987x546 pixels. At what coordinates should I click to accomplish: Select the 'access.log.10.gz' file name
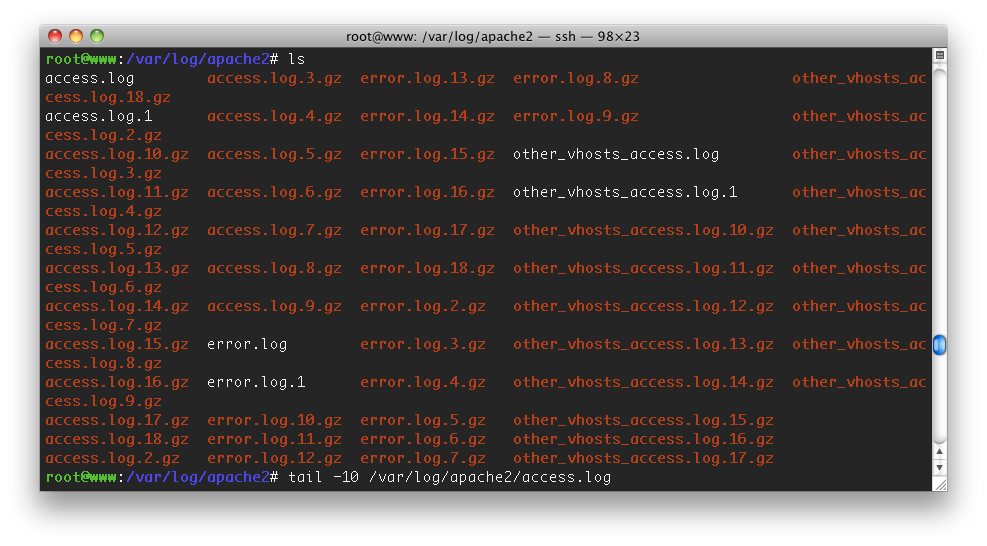point(116,154)
